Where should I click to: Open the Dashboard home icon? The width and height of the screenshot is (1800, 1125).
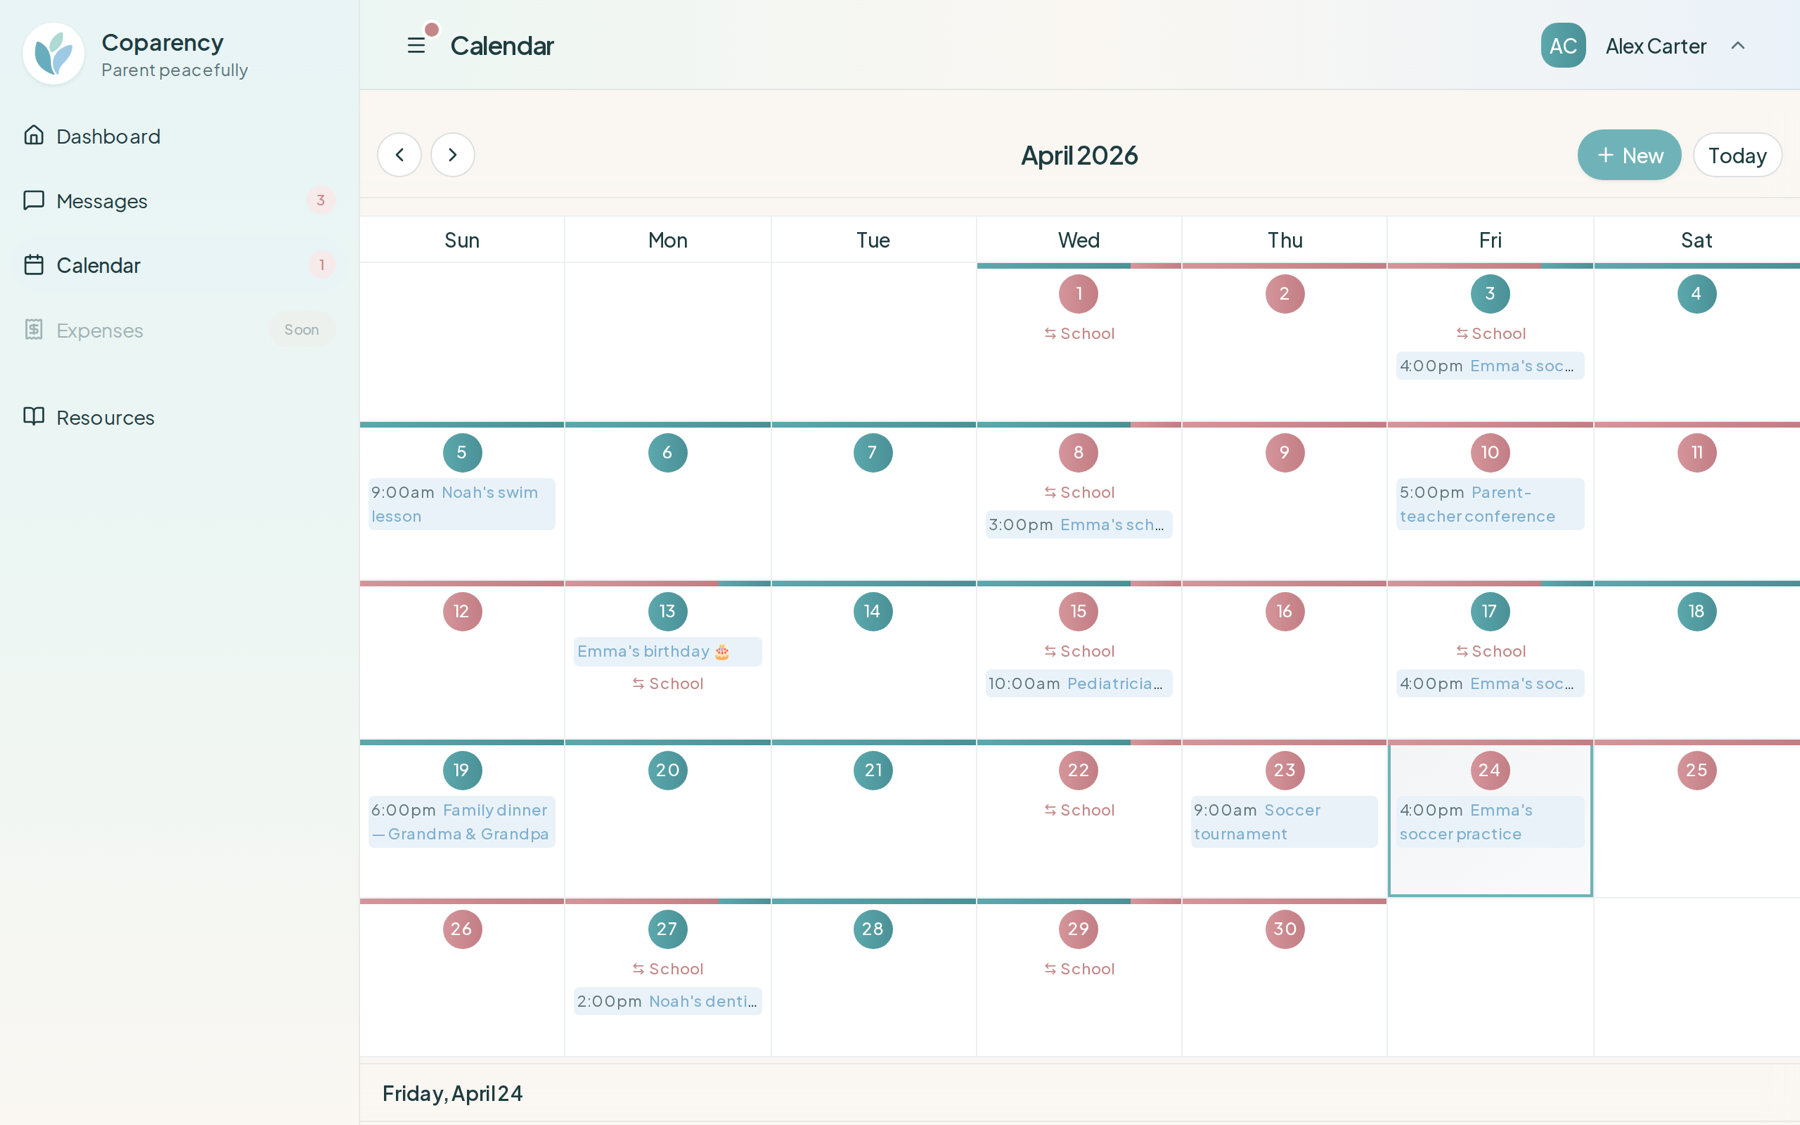pos(34,135)
